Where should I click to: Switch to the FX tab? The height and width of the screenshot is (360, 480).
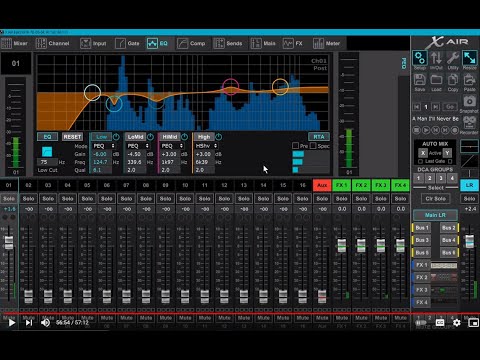point(293,43)
